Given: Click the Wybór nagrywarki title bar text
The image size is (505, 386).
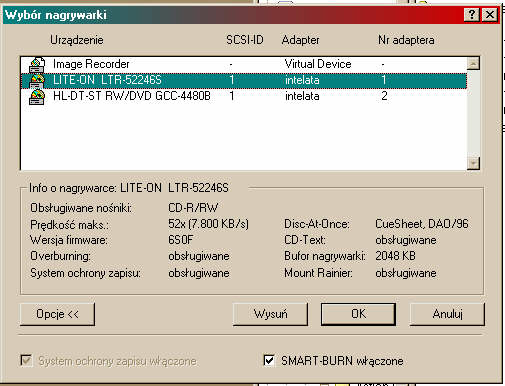Looking at the screenshot, I should pyautogui.click(x=56, y=15).
